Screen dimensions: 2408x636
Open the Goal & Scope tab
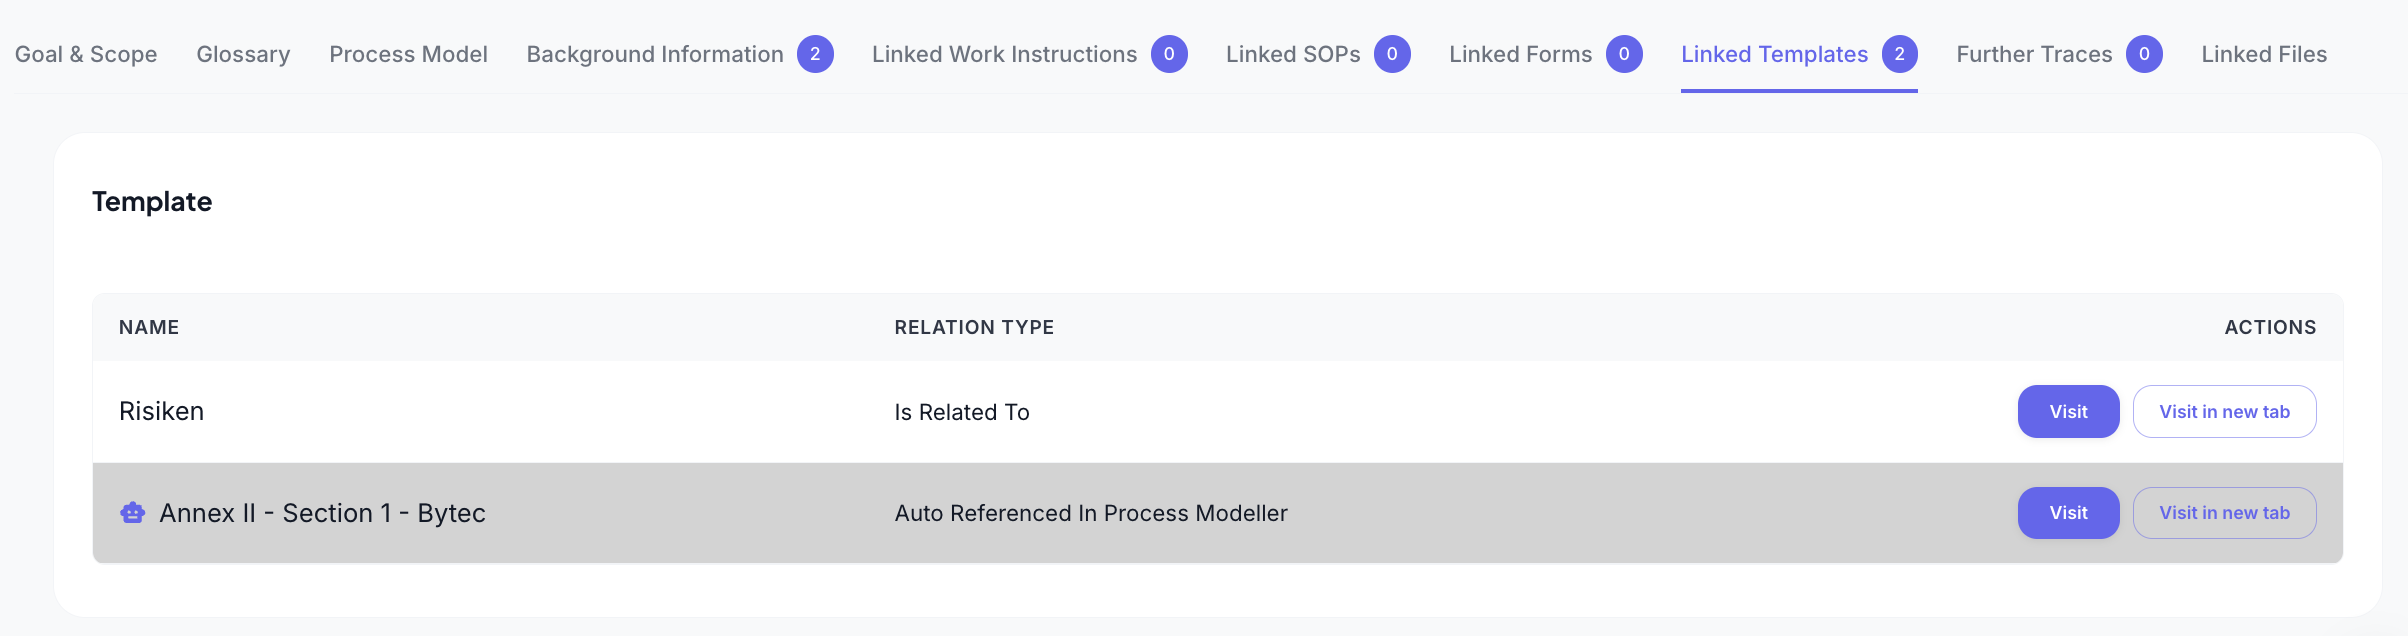coord(86,54)
